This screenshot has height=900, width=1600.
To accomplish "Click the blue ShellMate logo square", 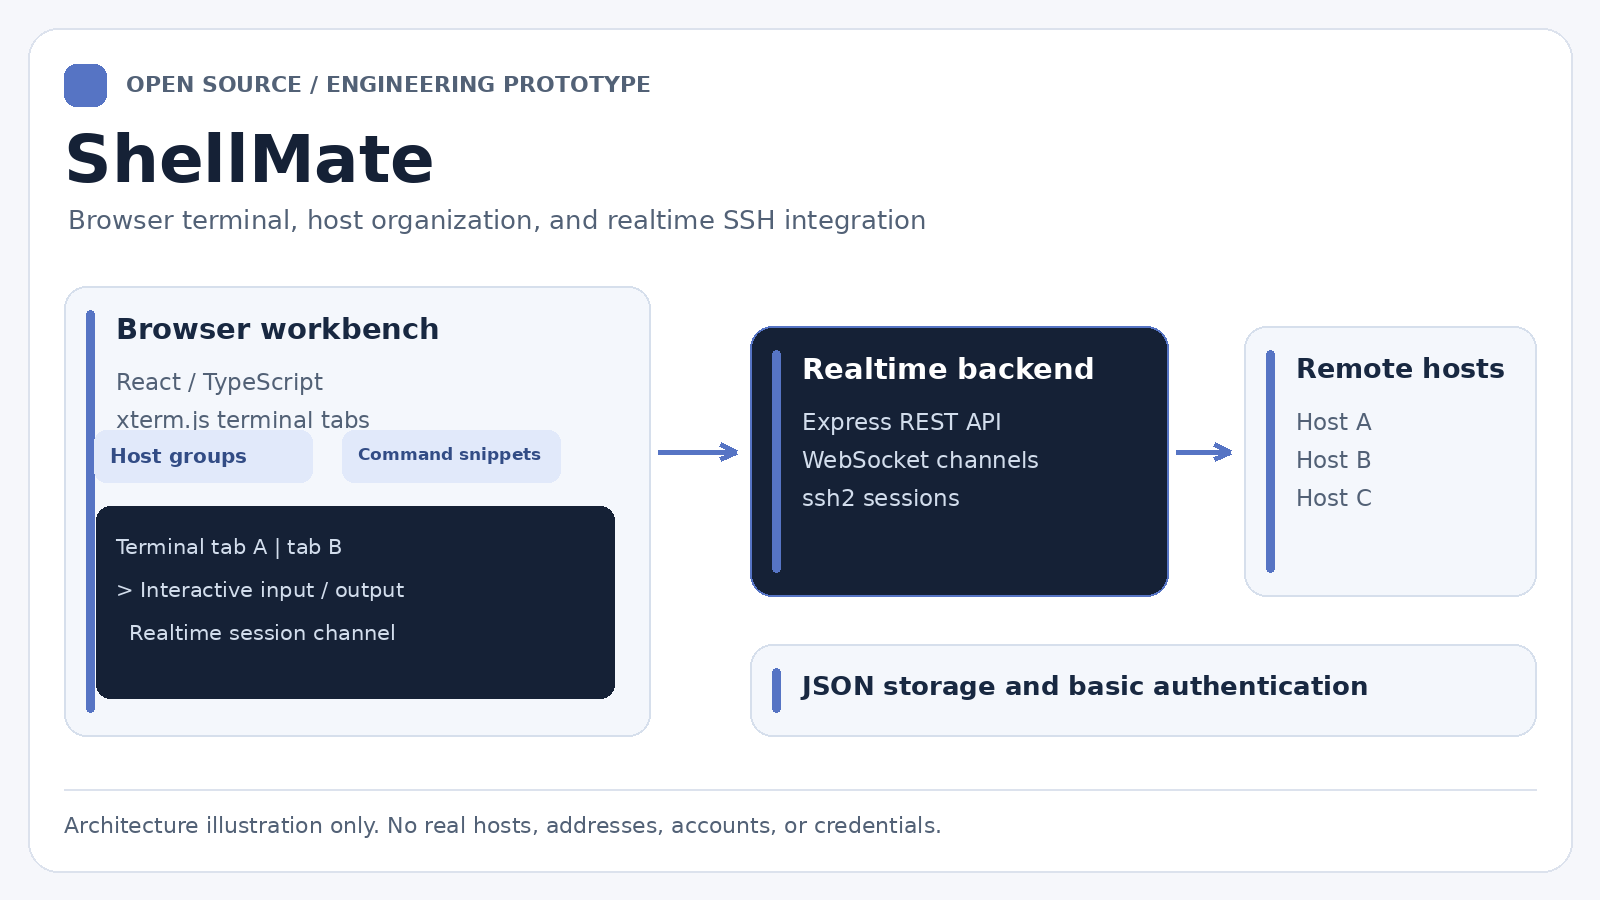I will pyautogui.click(x=85, y=85).
